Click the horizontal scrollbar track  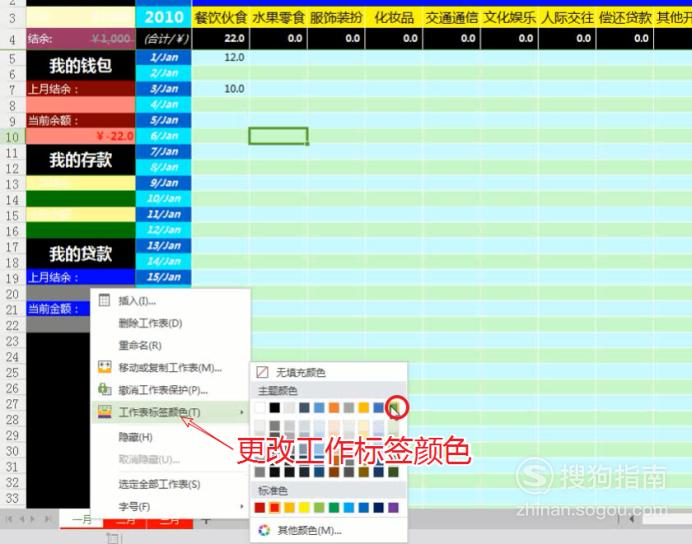point(666,519)
